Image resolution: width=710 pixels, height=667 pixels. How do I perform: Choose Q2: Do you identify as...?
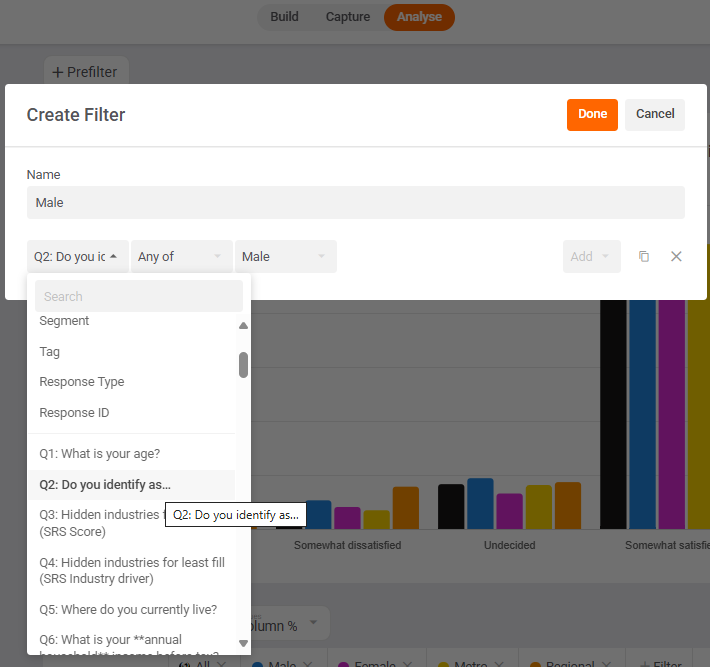(x=132, y=485)
